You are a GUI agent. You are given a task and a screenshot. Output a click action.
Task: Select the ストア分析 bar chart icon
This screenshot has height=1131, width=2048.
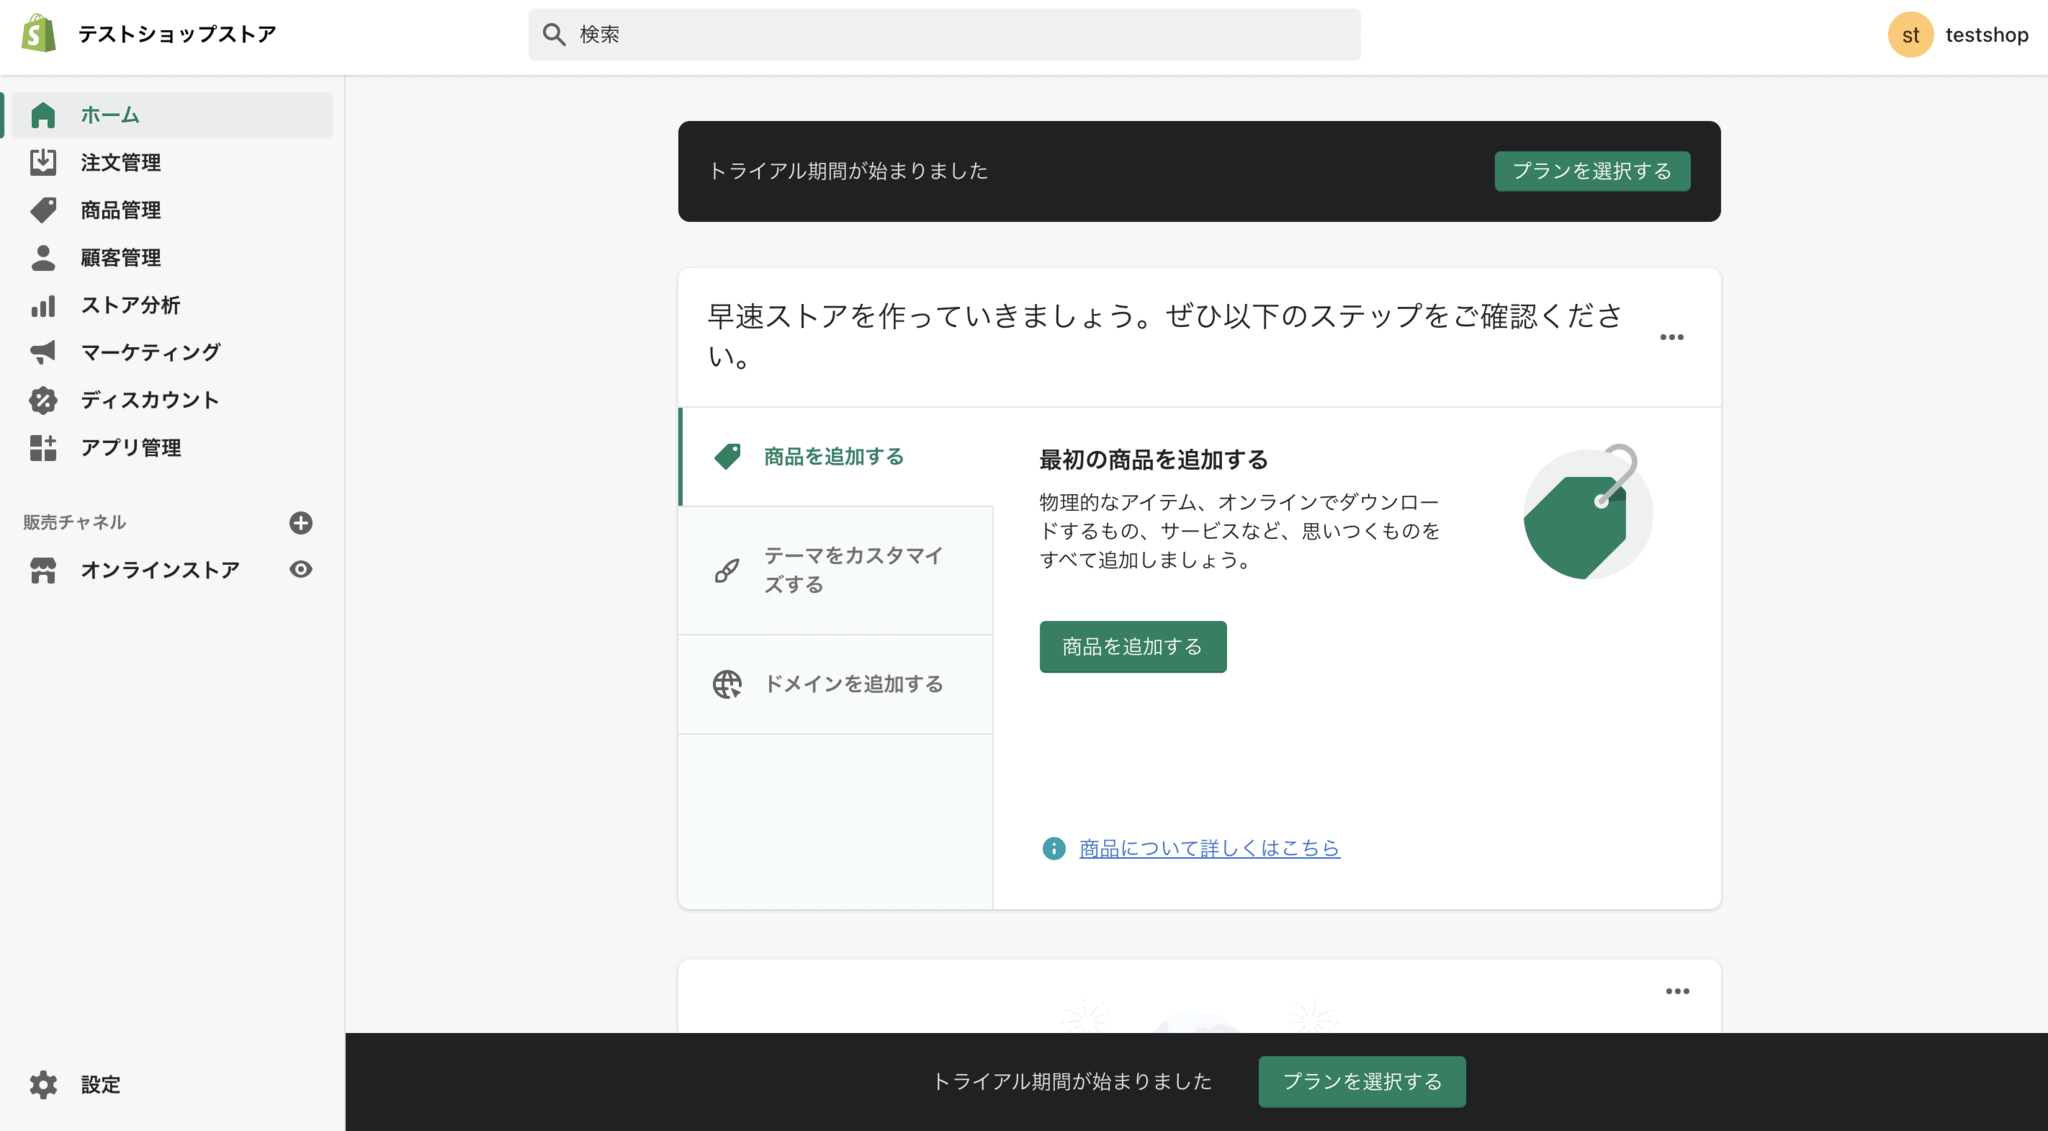[43, 305]
